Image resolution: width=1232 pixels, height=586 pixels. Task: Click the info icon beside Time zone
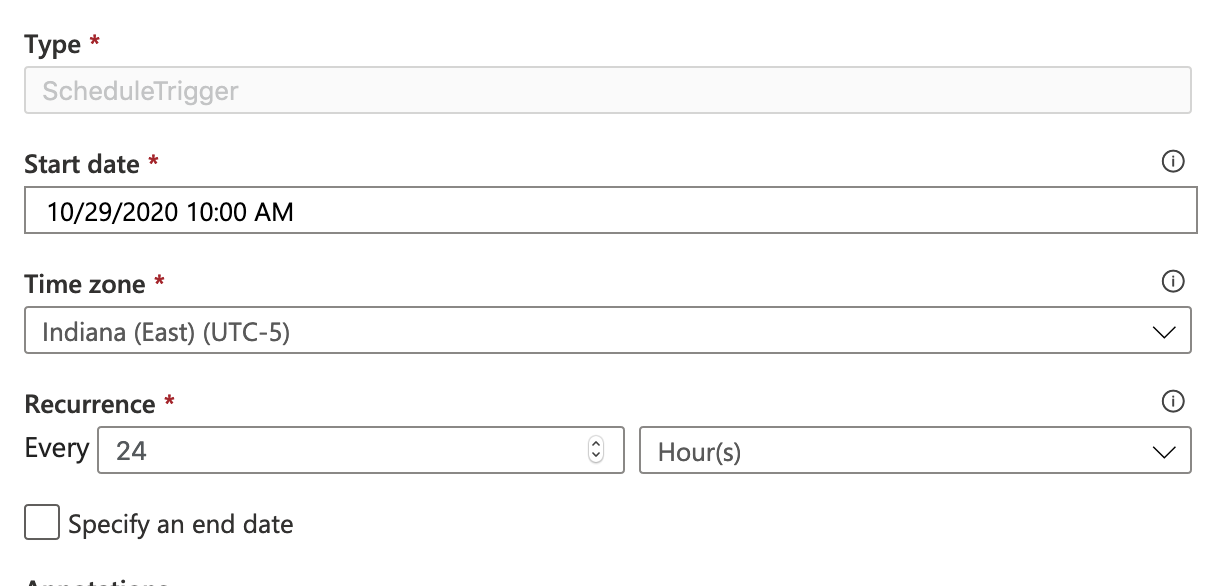[1175, 282]
